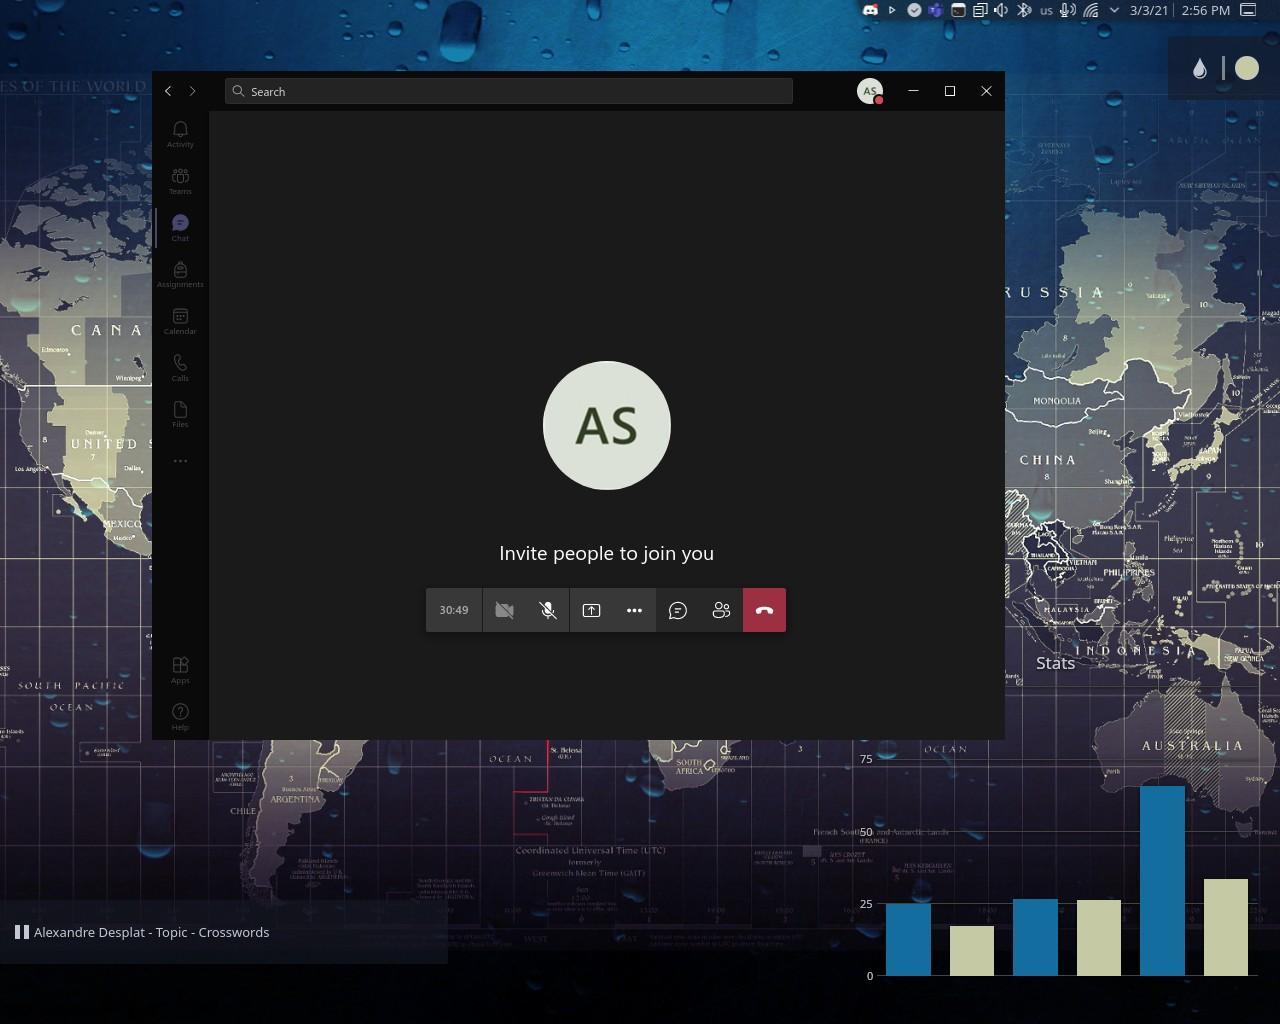Switch the us keyboard layout indicator
This screenshot has height=1024, width=1280.
[x=1046, y=10]
